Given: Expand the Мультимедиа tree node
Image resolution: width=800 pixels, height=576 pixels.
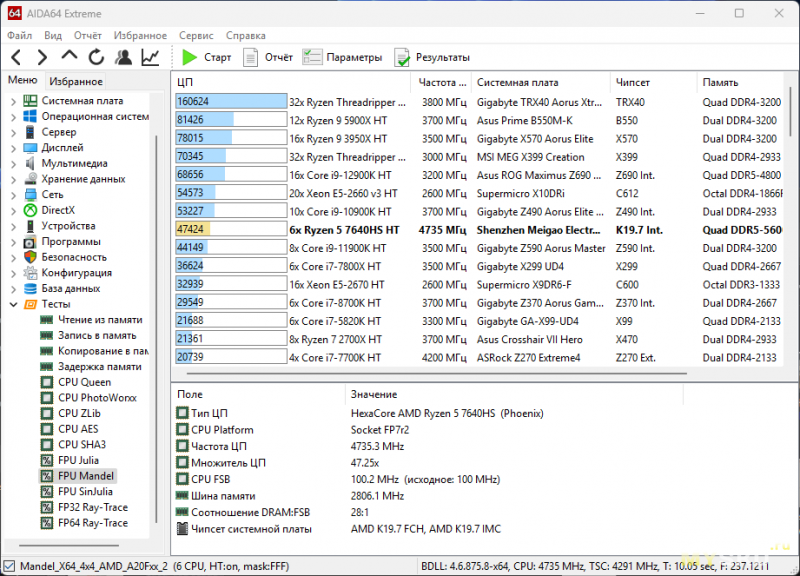Looking at the screenshot, I should (13, 164).
